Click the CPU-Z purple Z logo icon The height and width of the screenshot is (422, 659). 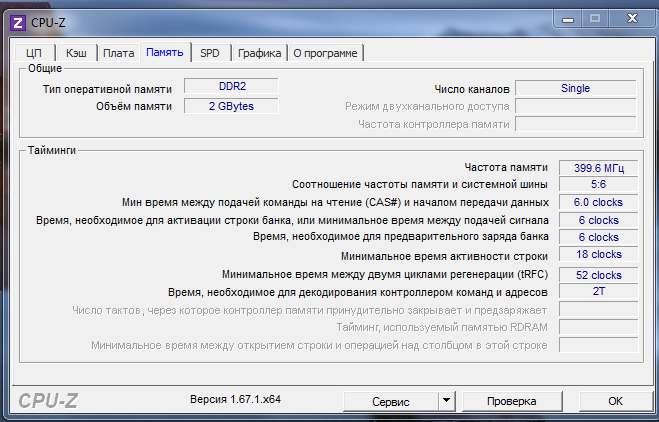(x=18, y=23)
